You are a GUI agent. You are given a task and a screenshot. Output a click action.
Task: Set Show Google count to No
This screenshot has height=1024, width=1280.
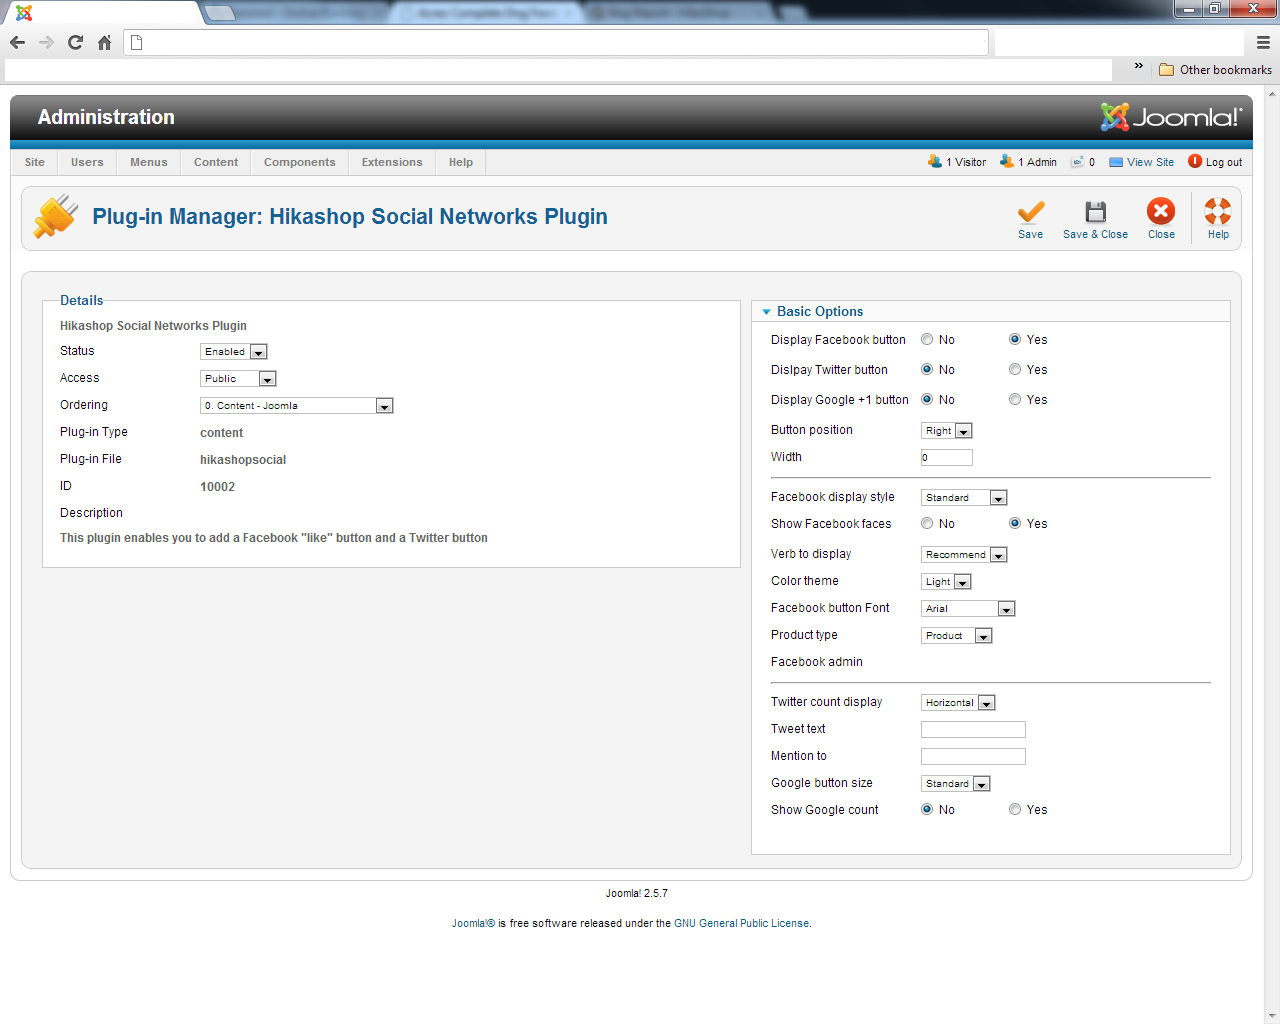[927, 810]
